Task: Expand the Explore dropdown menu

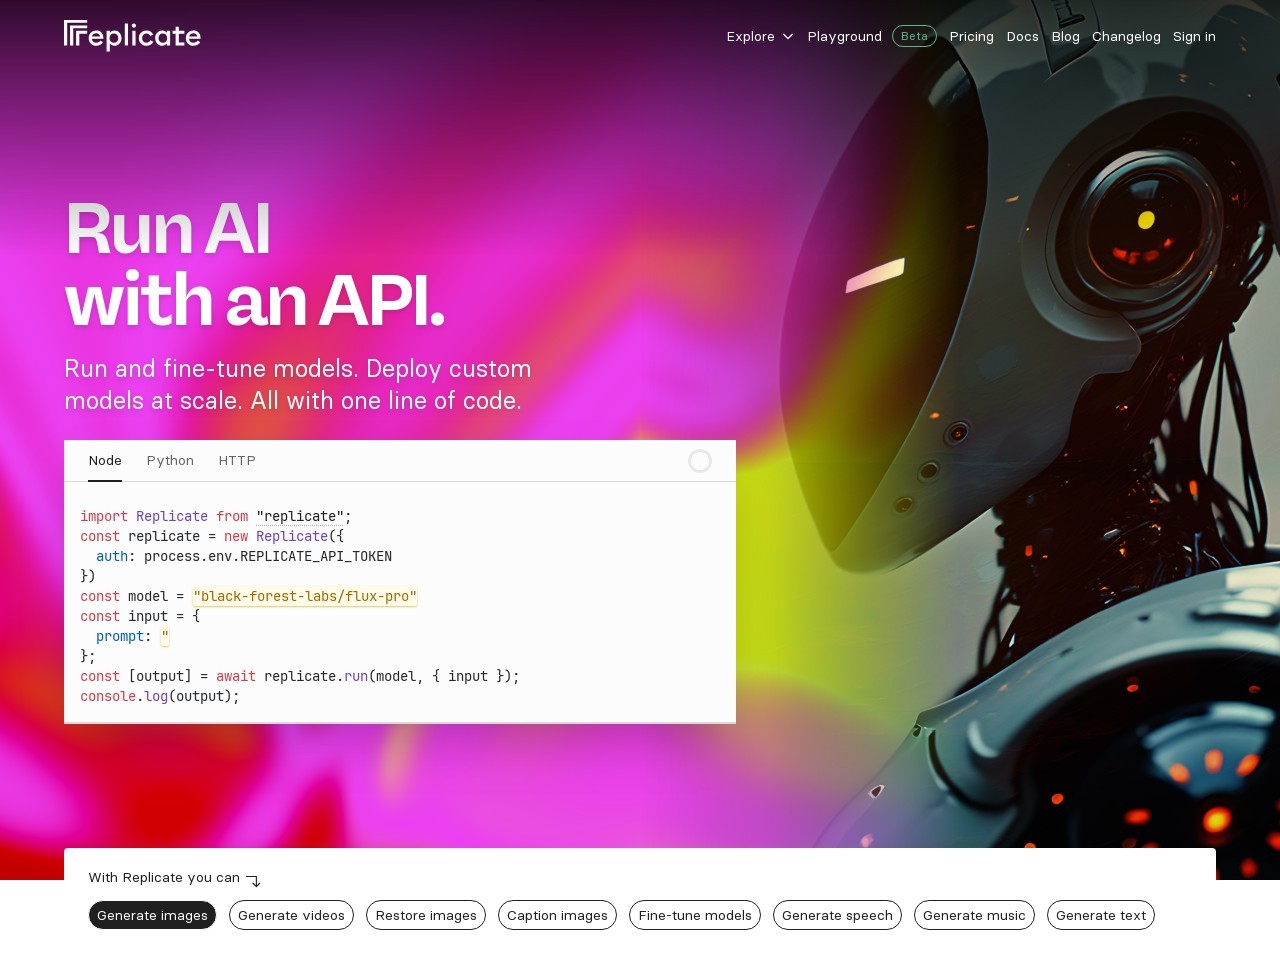Action: [759, 37]
